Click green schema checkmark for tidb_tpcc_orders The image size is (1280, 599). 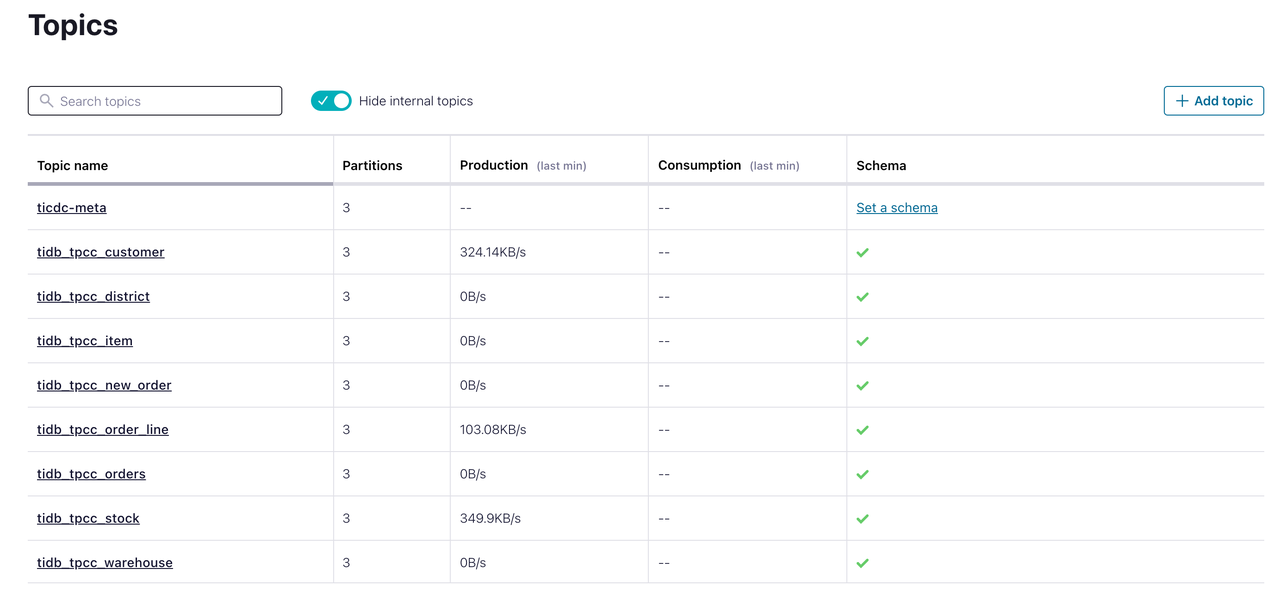(x=862, y=474)
